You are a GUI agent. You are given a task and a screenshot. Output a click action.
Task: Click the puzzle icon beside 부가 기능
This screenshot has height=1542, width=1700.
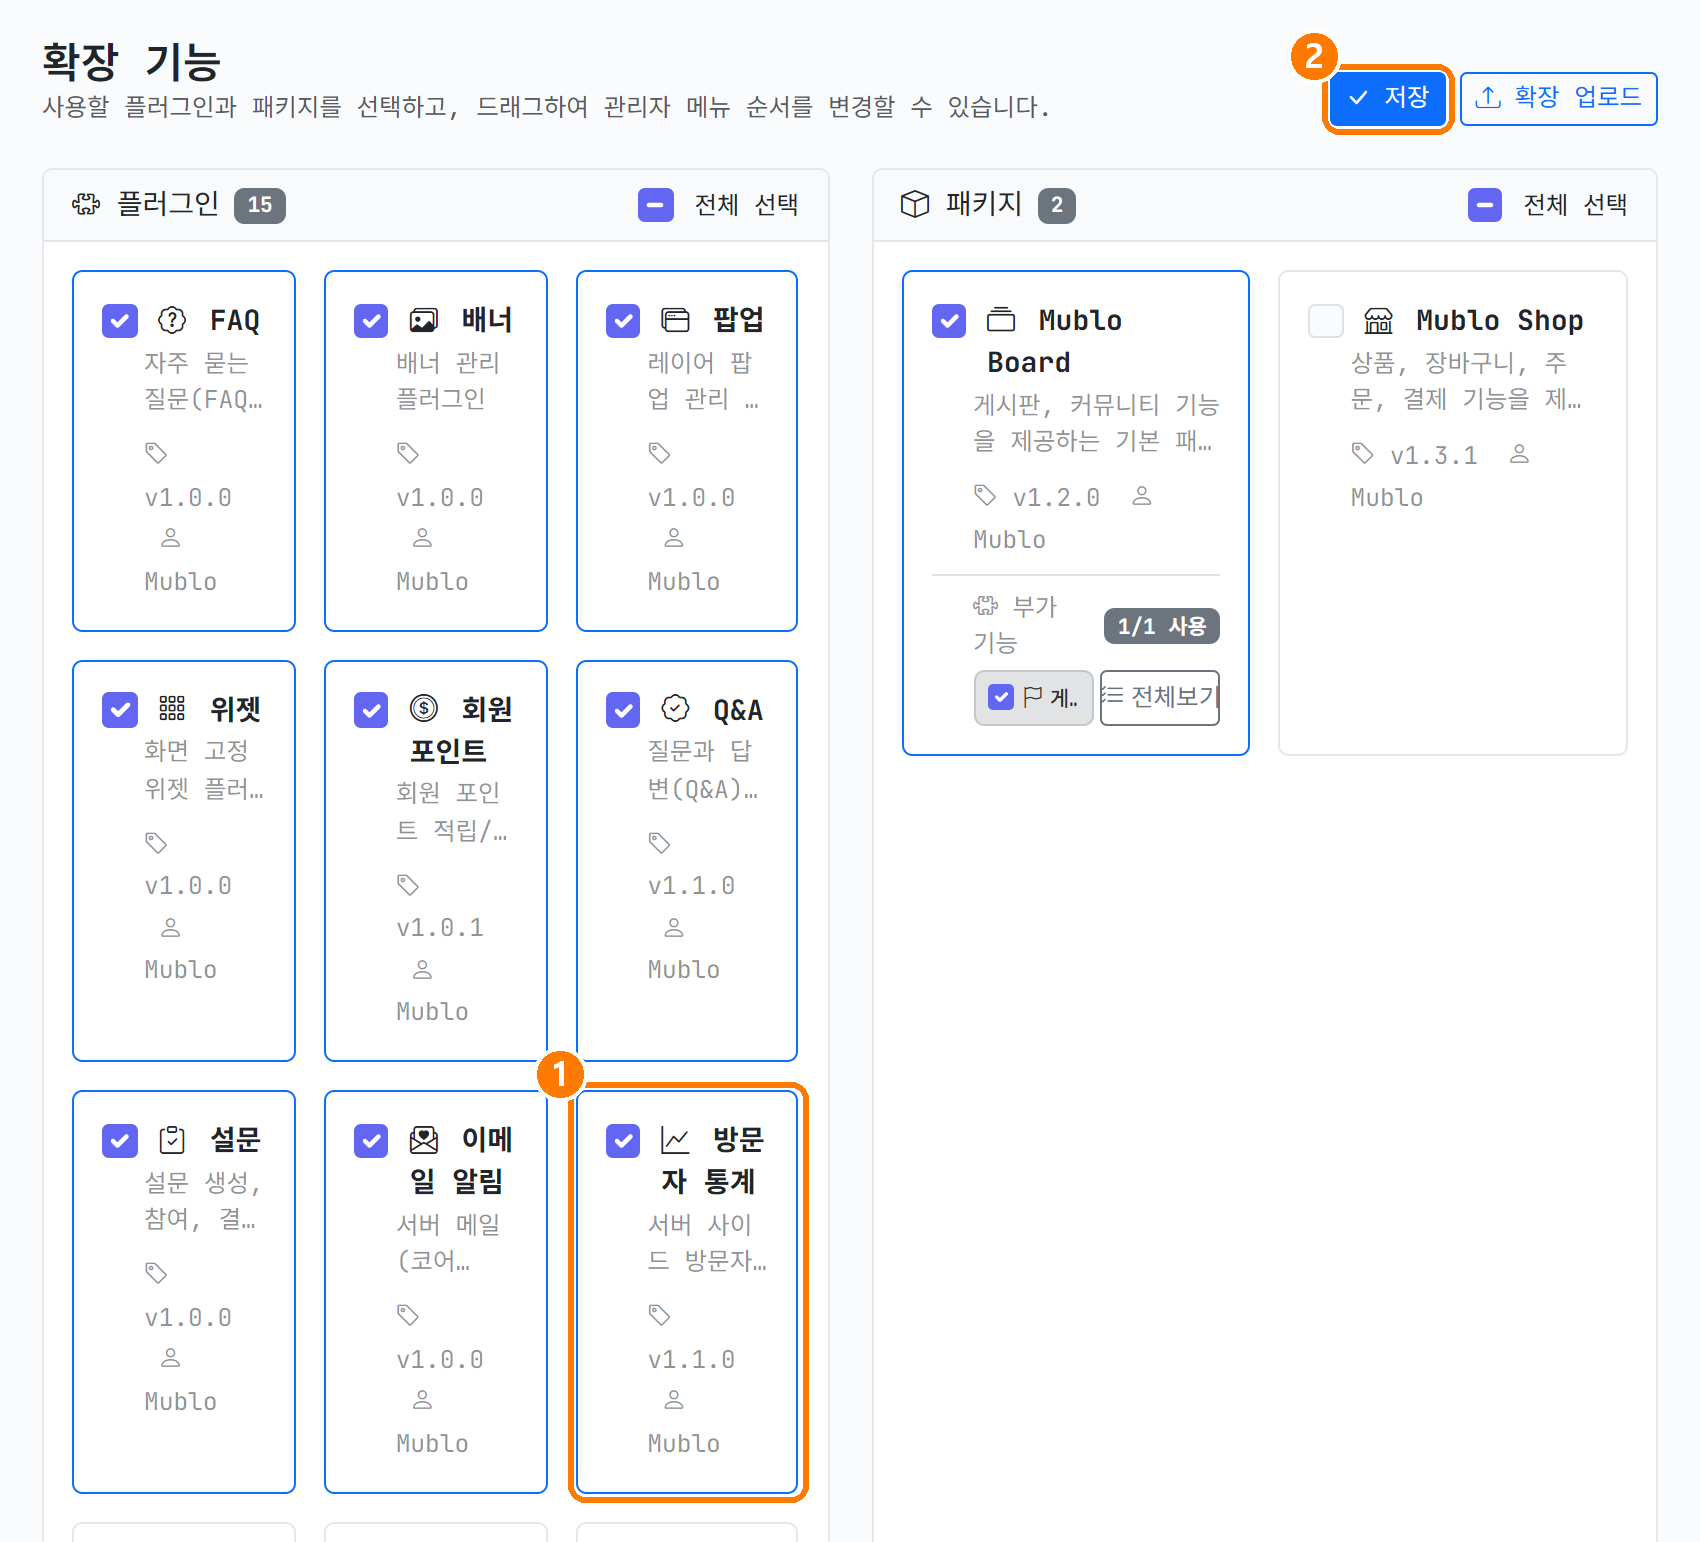[x=986, y=605]
